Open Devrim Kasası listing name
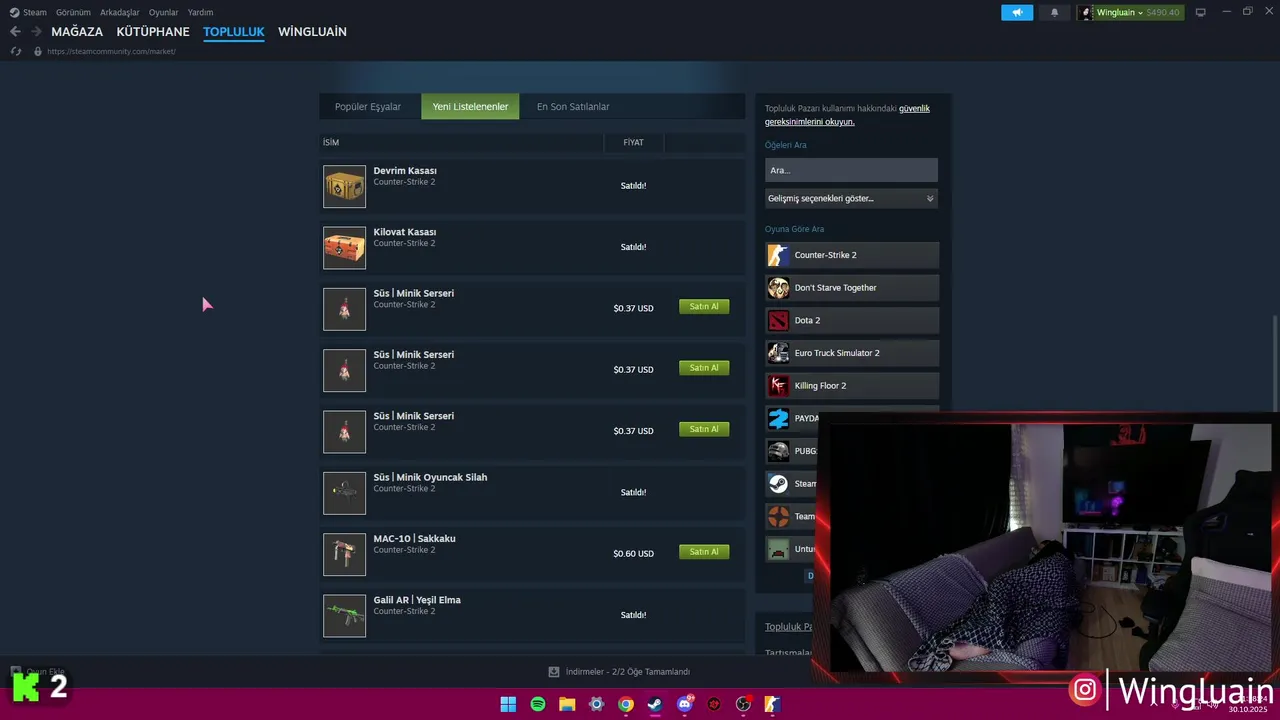 405,171
